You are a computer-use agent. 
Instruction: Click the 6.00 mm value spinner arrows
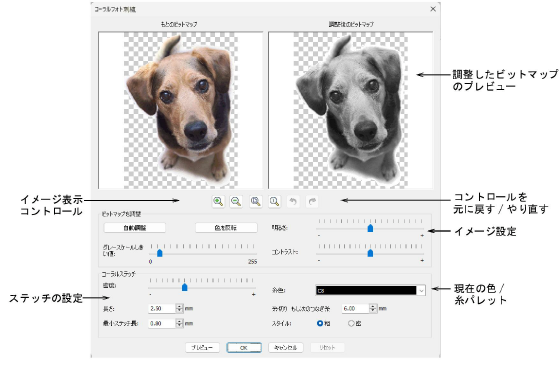coord(373,308)
